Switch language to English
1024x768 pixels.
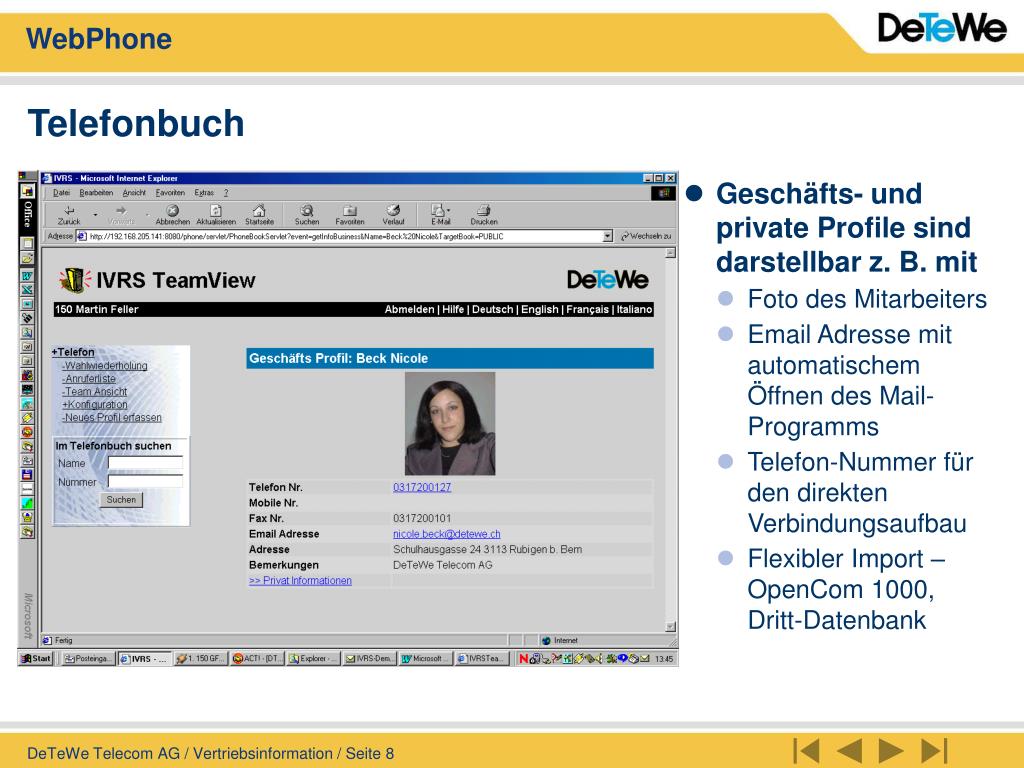coord(539,310)
